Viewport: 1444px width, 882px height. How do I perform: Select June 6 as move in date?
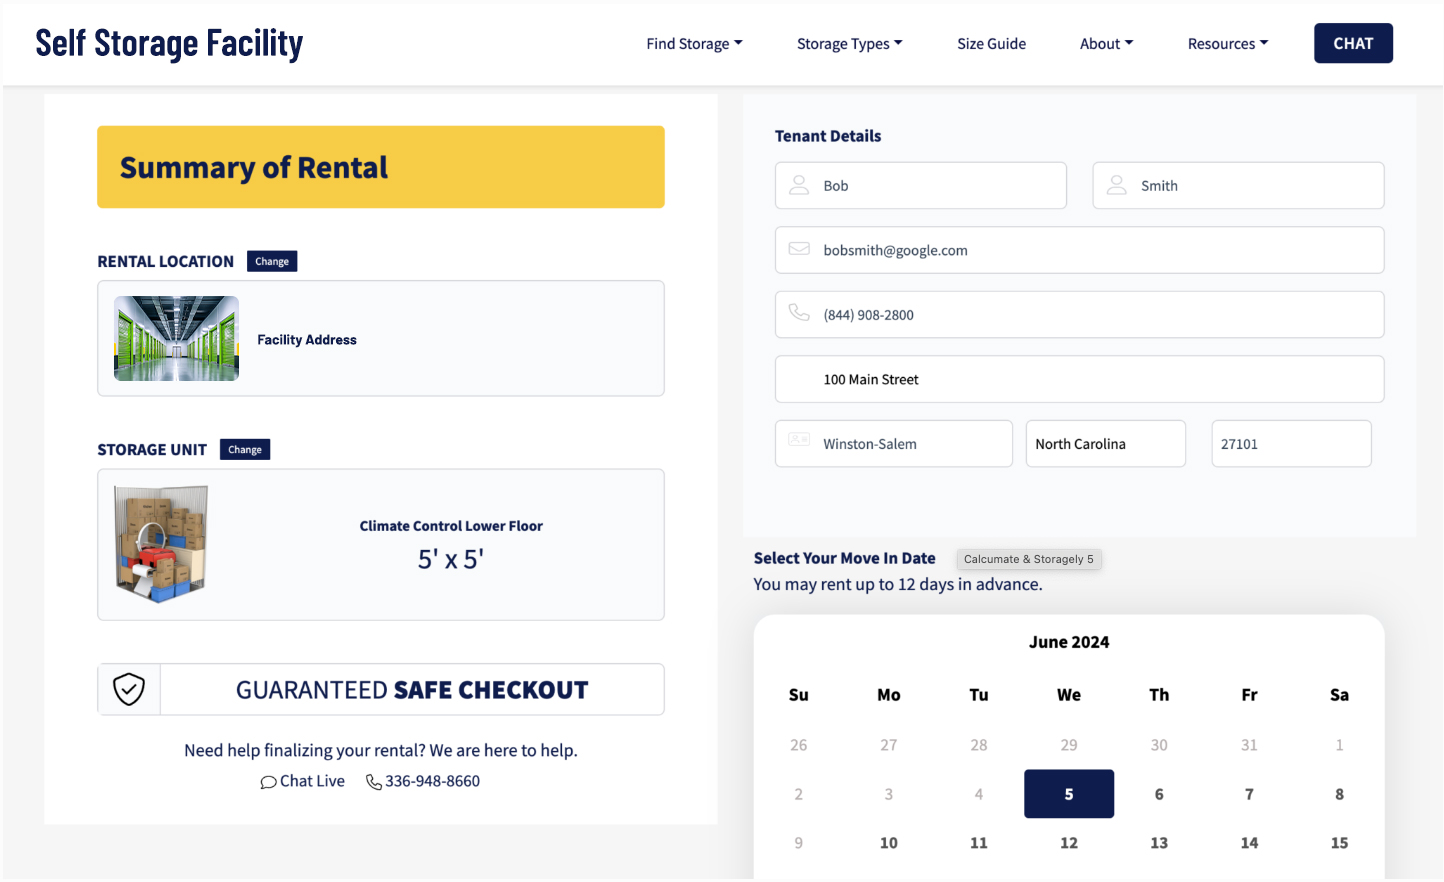tap(1159, 794)
